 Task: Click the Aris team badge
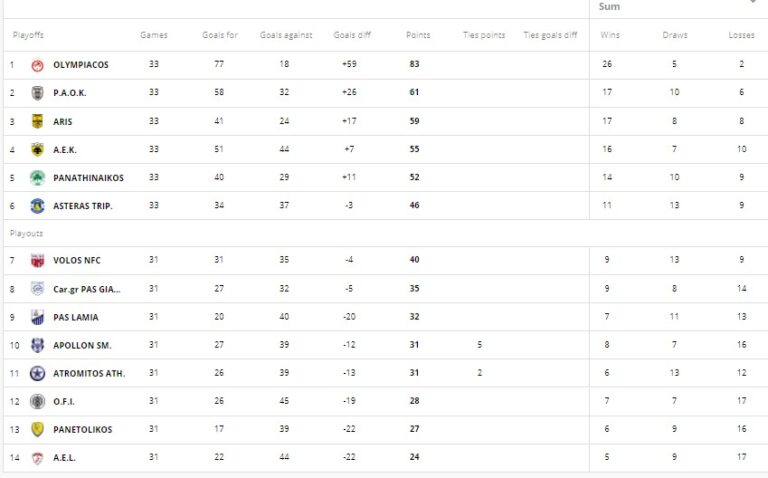click(x=37, y=121)
